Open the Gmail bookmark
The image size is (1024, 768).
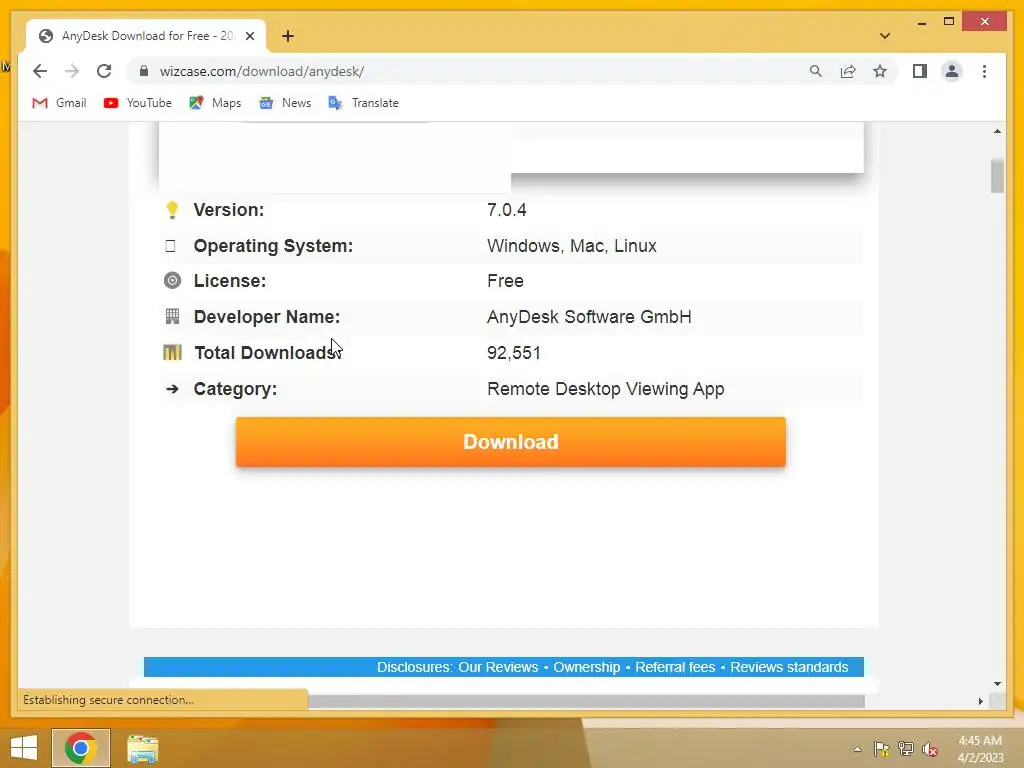pos(59,103)
